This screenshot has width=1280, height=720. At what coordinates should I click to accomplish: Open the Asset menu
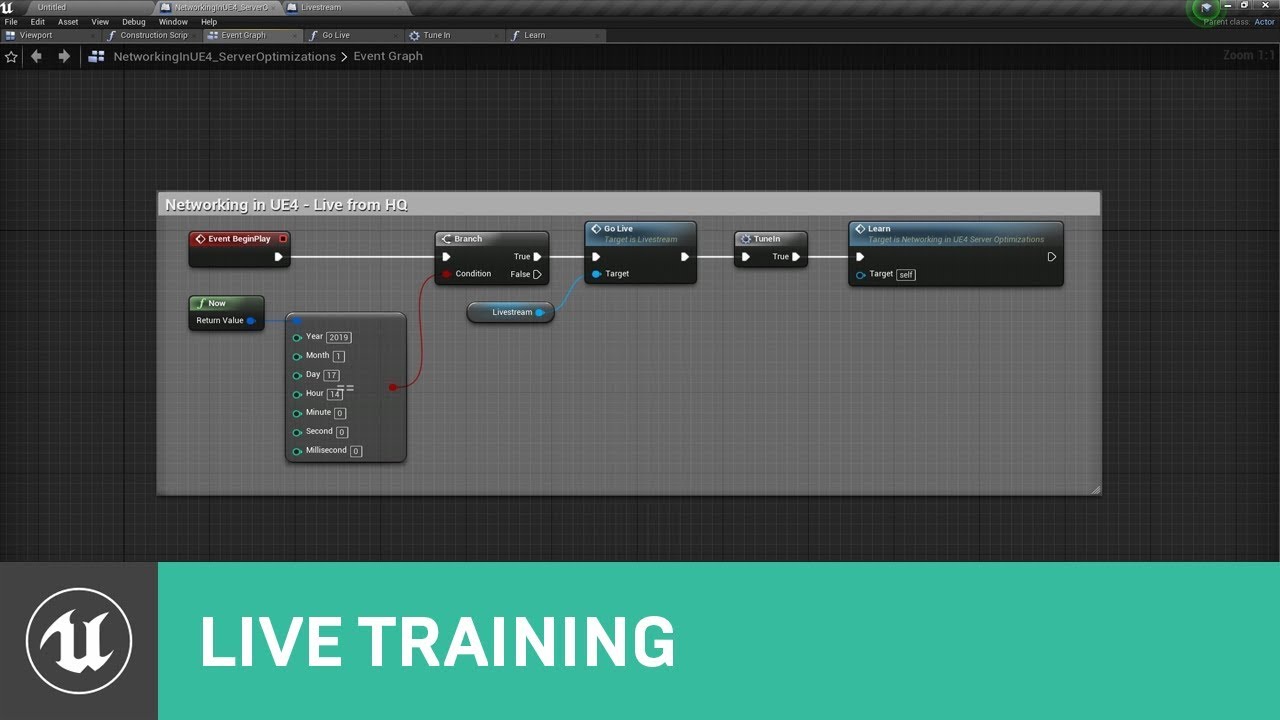coord(68,21)
